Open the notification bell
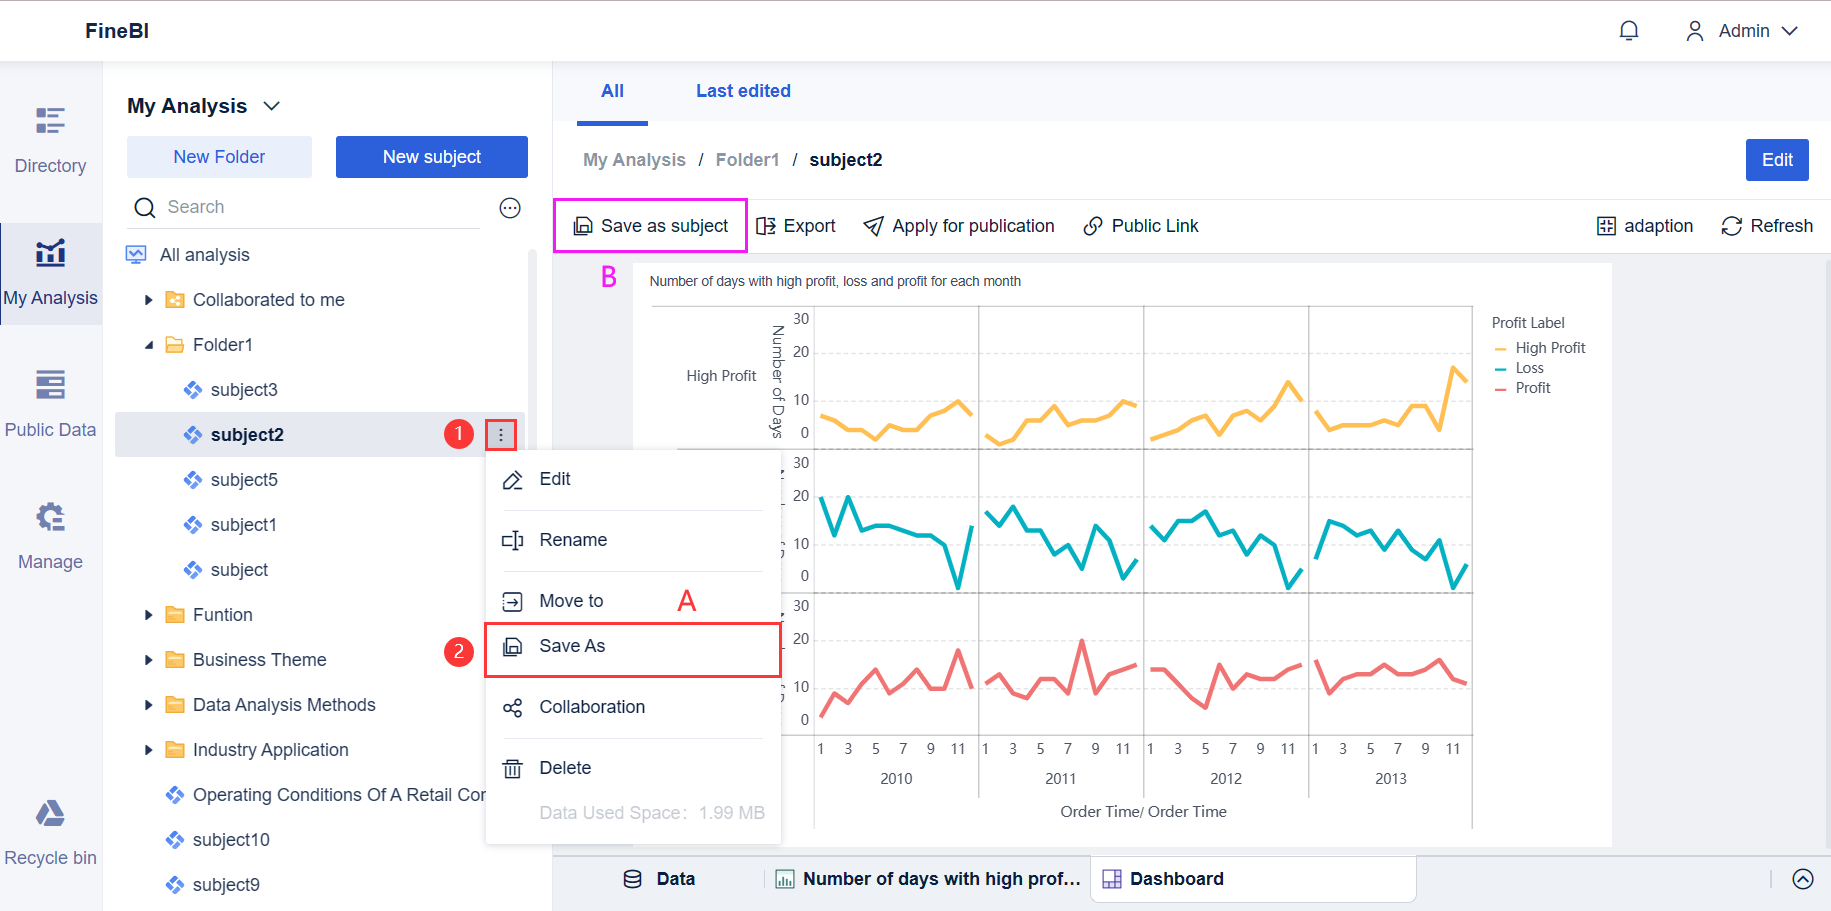Image resolution: width=1831 pixels, height=911 pixels. [1628, 31]
